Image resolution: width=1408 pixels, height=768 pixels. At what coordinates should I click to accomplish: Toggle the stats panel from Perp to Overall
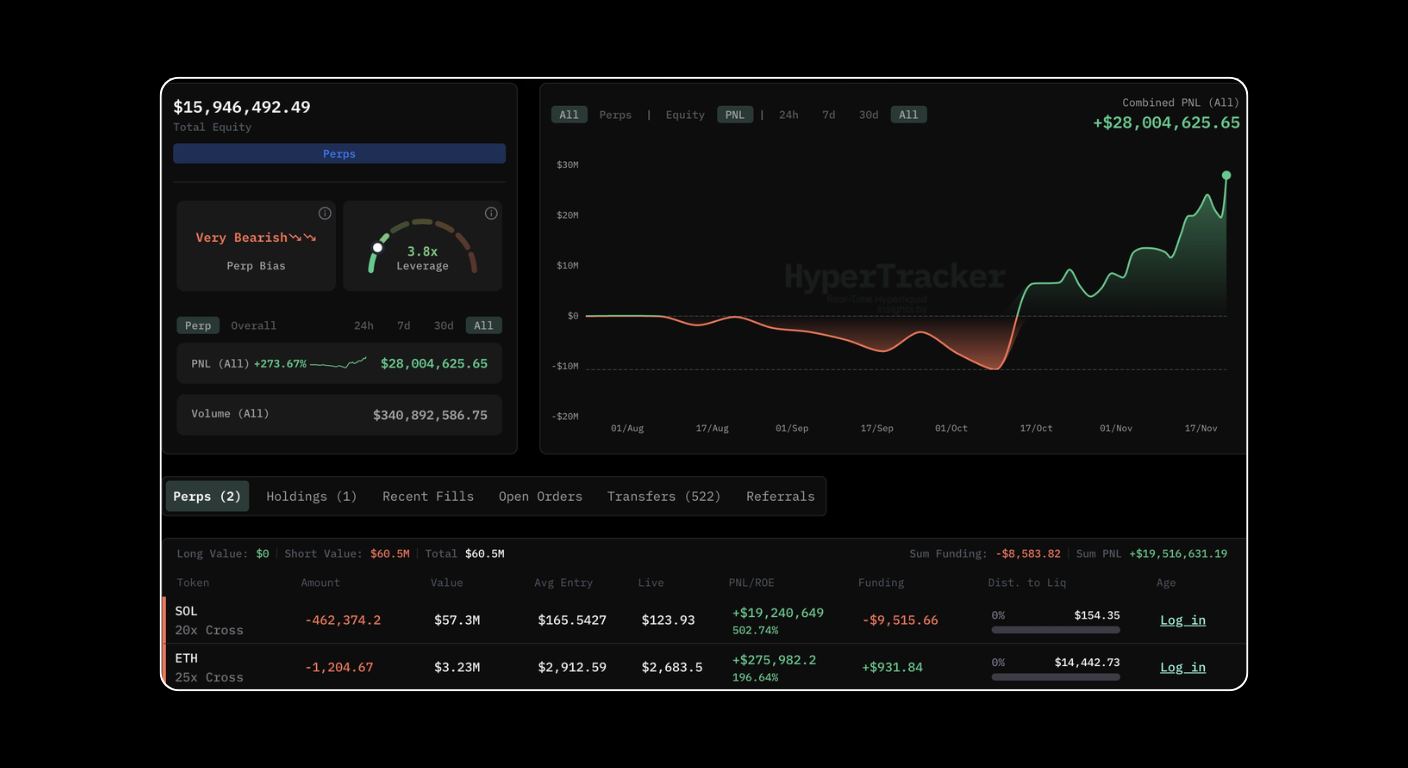253,325
